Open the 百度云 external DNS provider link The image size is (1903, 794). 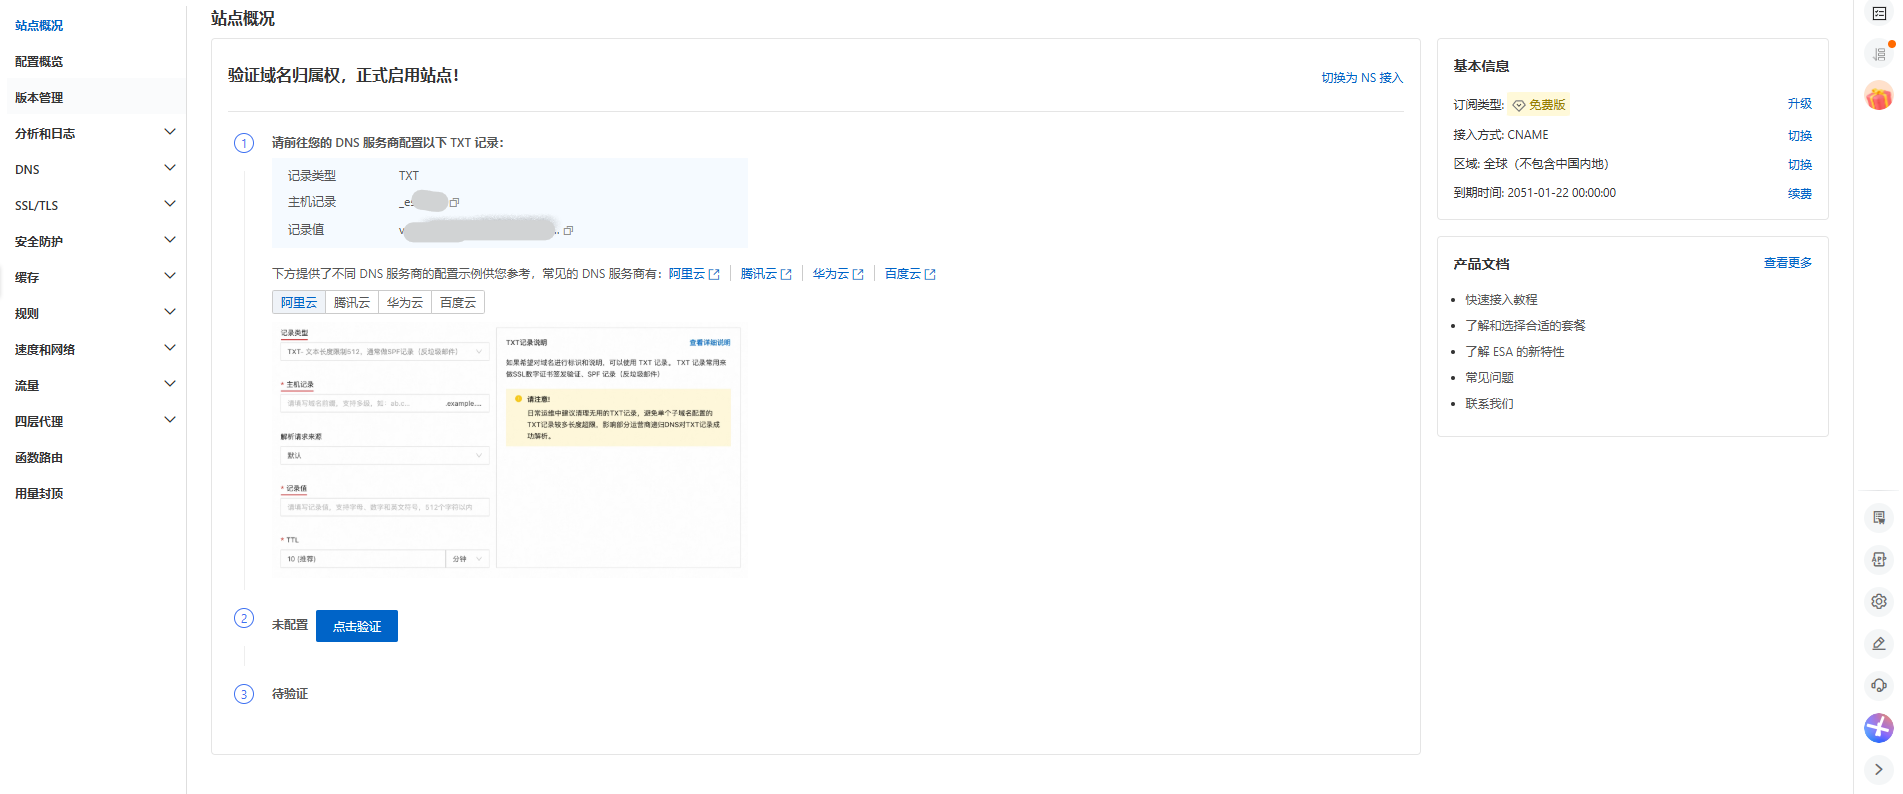click(910, 274)
